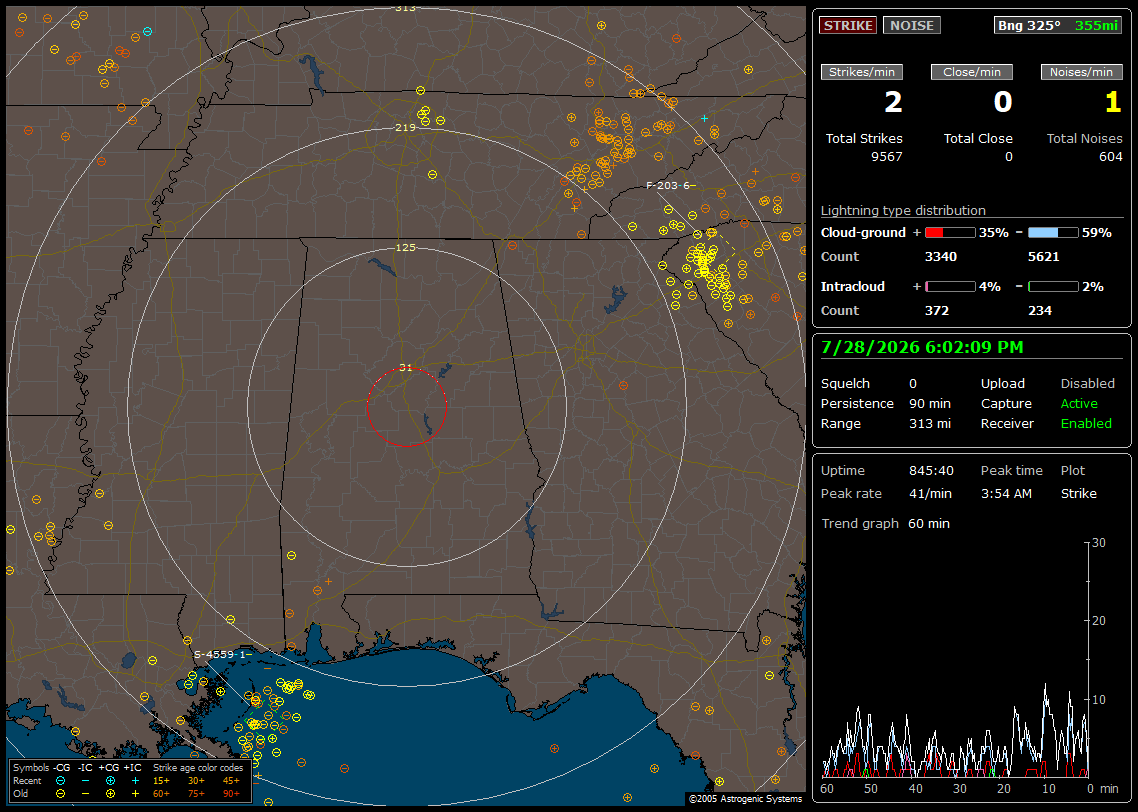Click the 90+ strike age color code

coord(231,794)
